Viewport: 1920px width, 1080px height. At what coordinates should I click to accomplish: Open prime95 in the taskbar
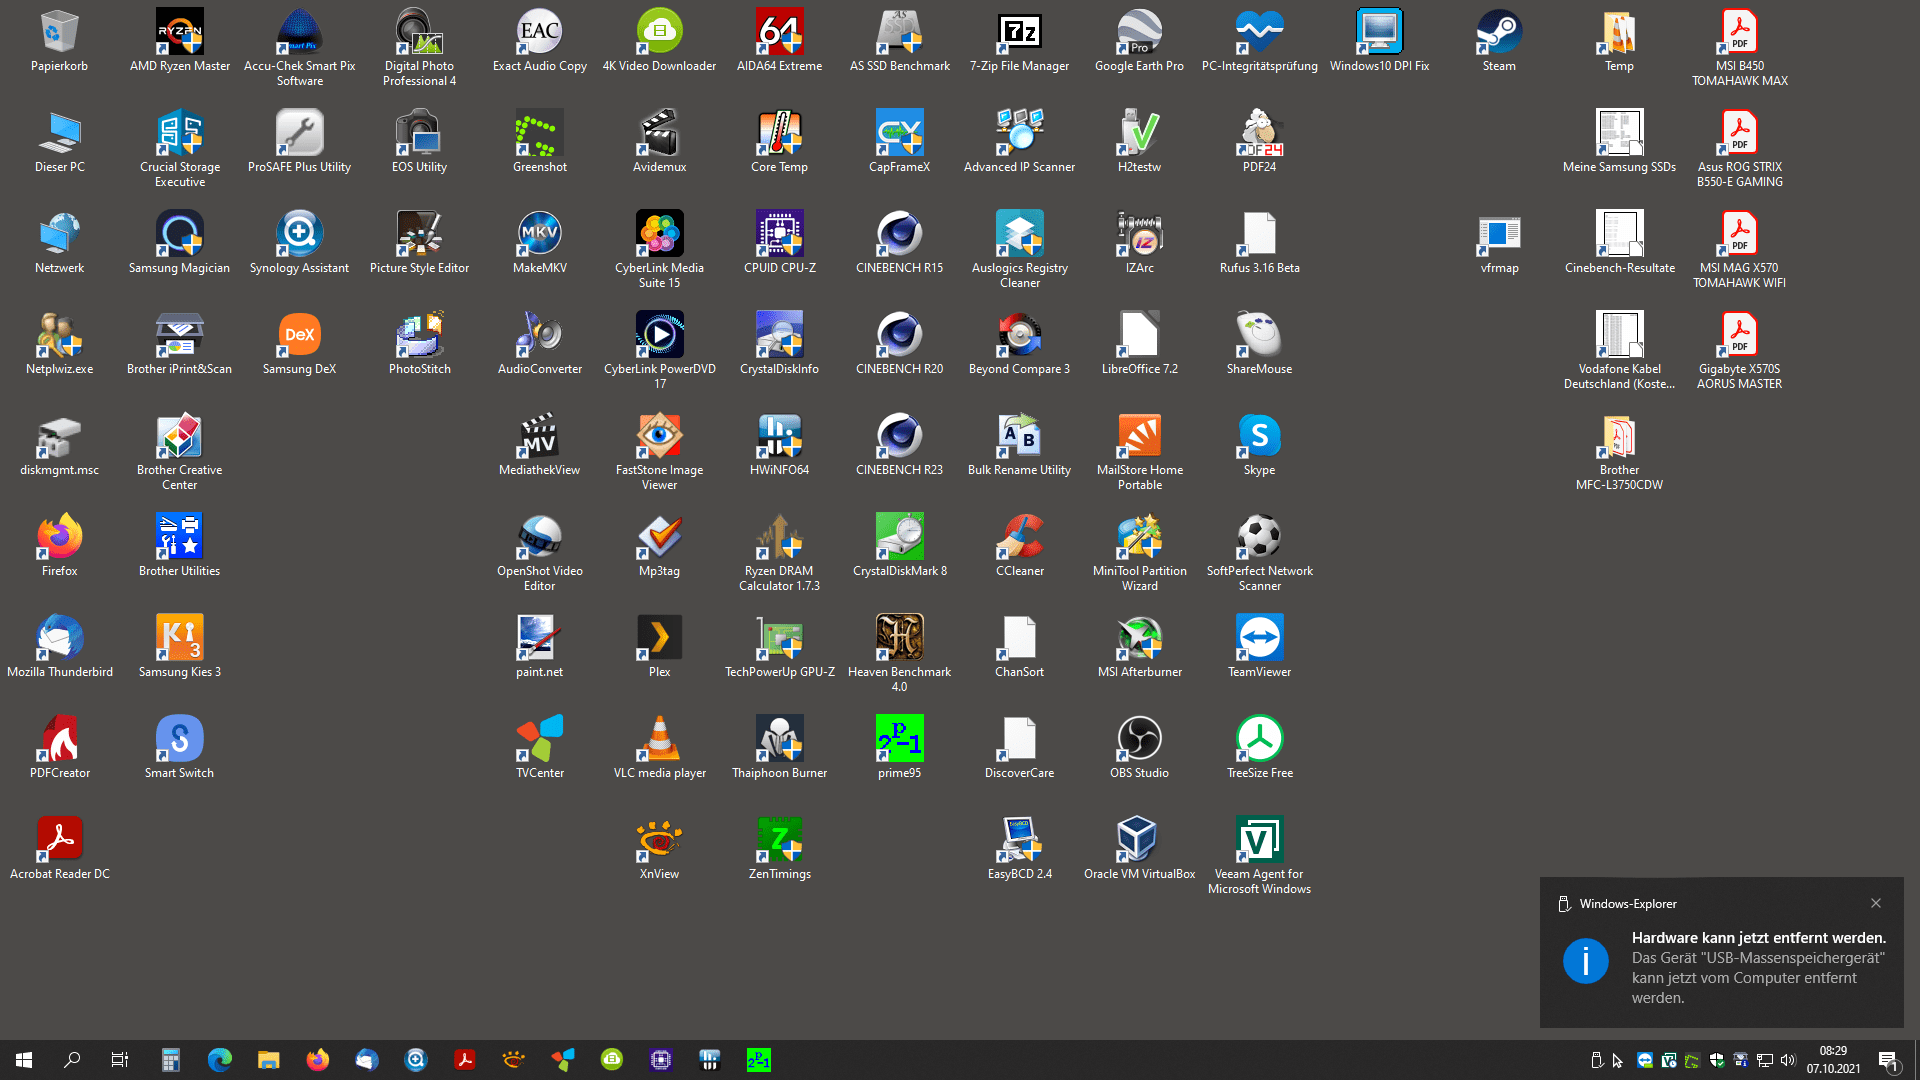click(759, 1060)
